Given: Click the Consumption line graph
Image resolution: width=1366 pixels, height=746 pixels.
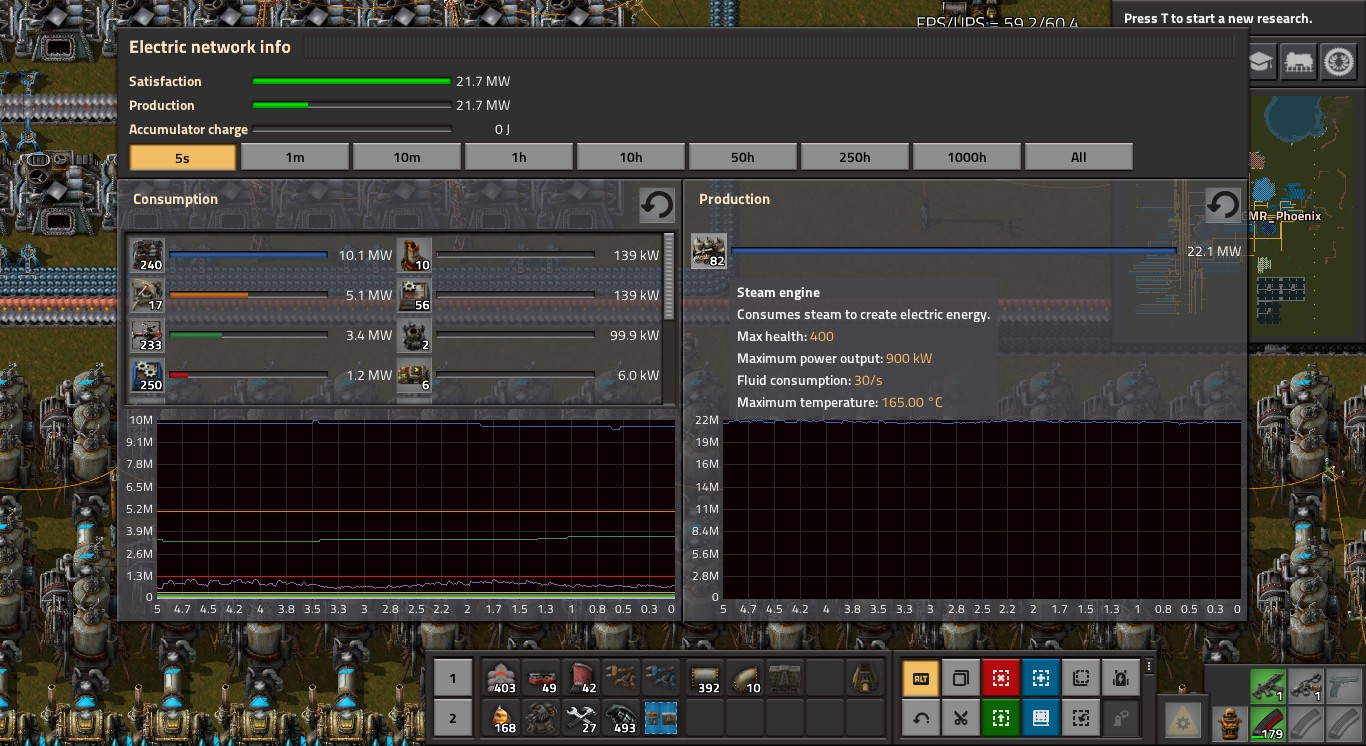Looking at the screenshot, I should [416, 509].
